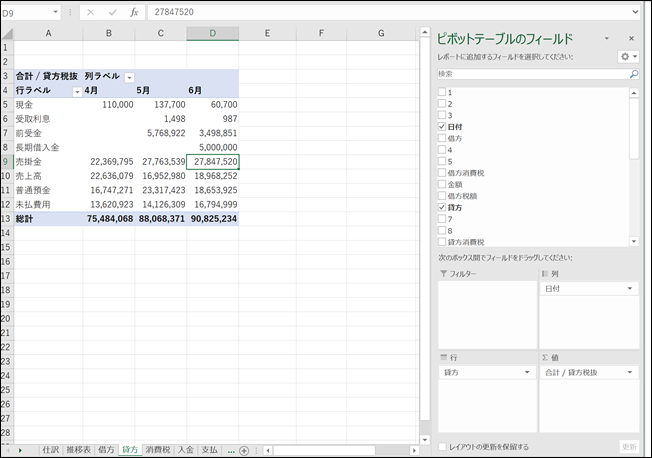Switch to the 推移表 sheet tab
652x458 pixels.
pos(79,450)
